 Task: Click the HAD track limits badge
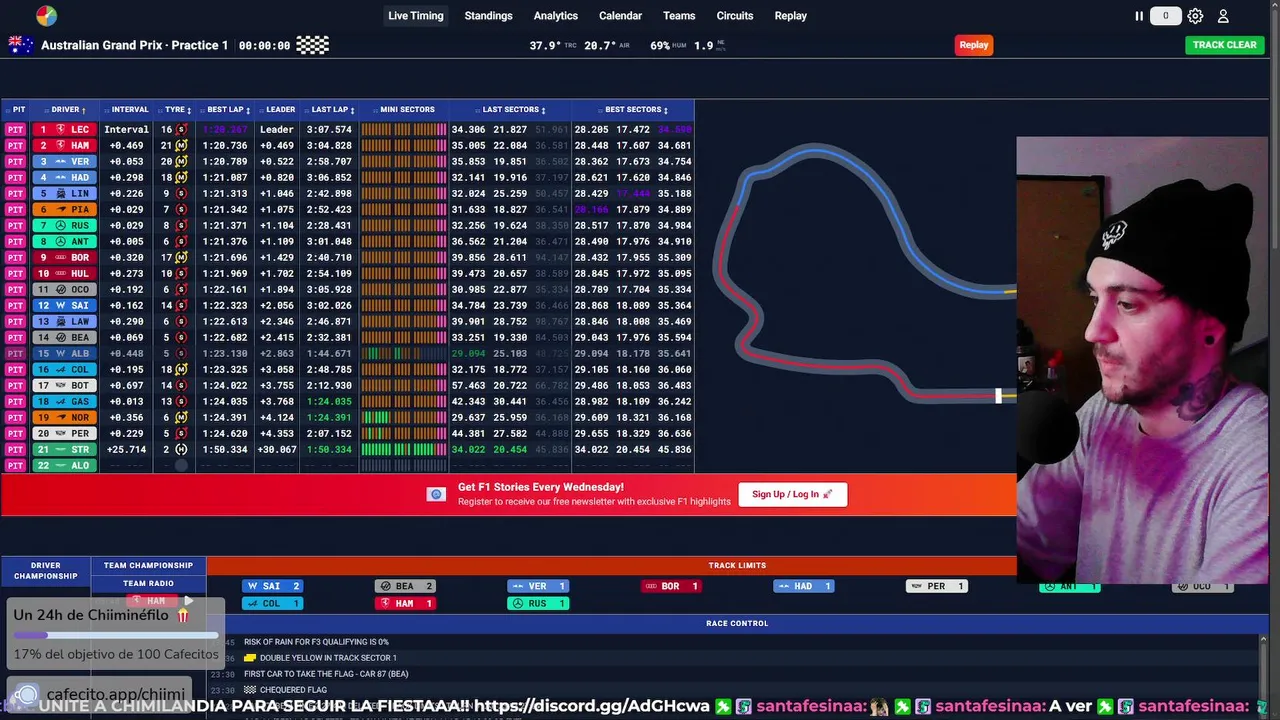[804, 586]
